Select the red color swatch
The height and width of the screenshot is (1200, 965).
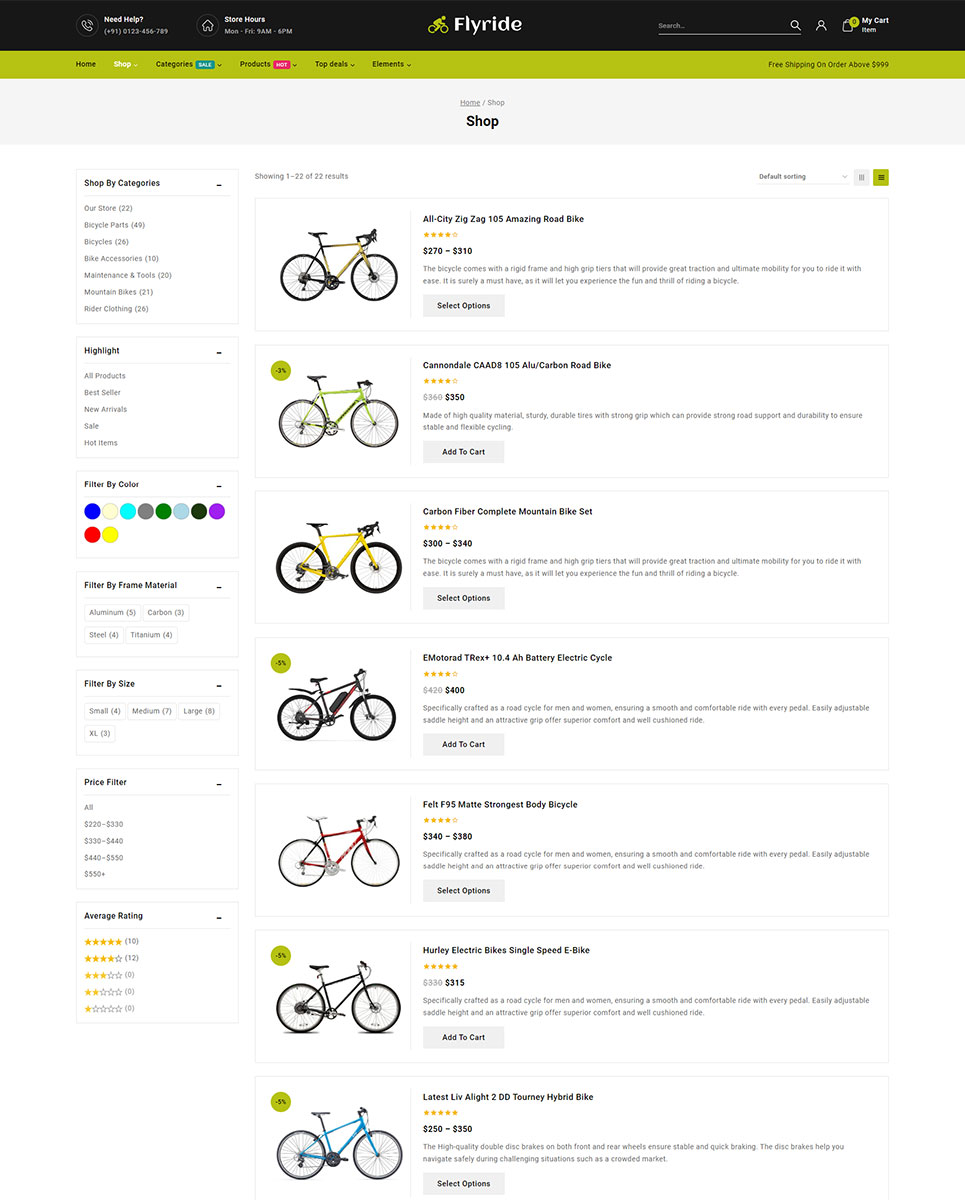[92, 535]
